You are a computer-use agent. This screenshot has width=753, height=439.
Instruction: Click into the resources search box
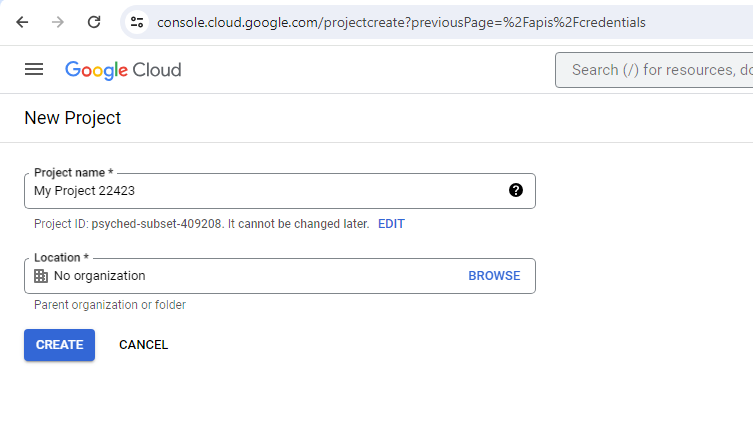654,70
